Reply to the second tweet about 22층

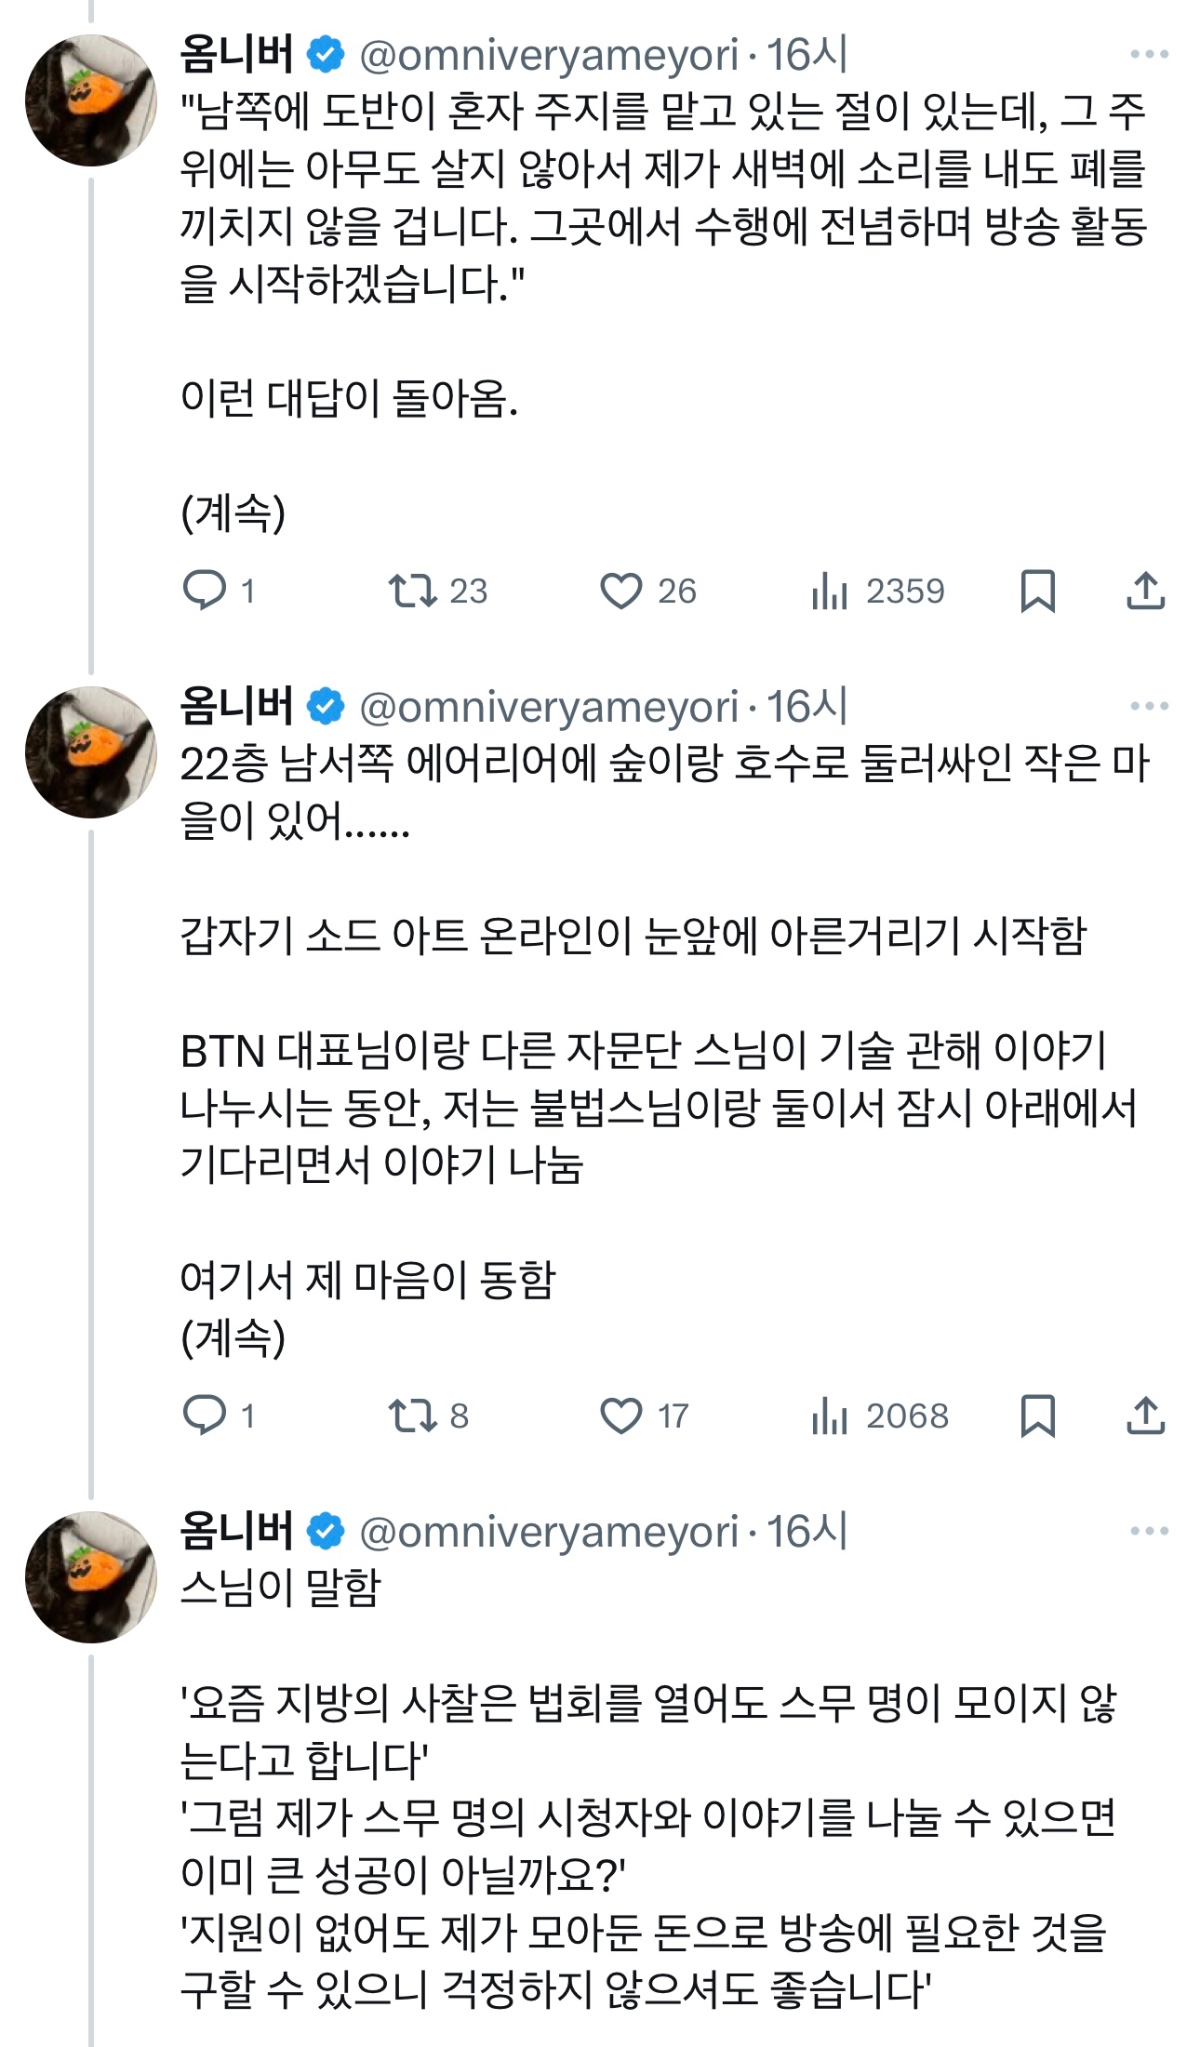[x=205, y=1415]
